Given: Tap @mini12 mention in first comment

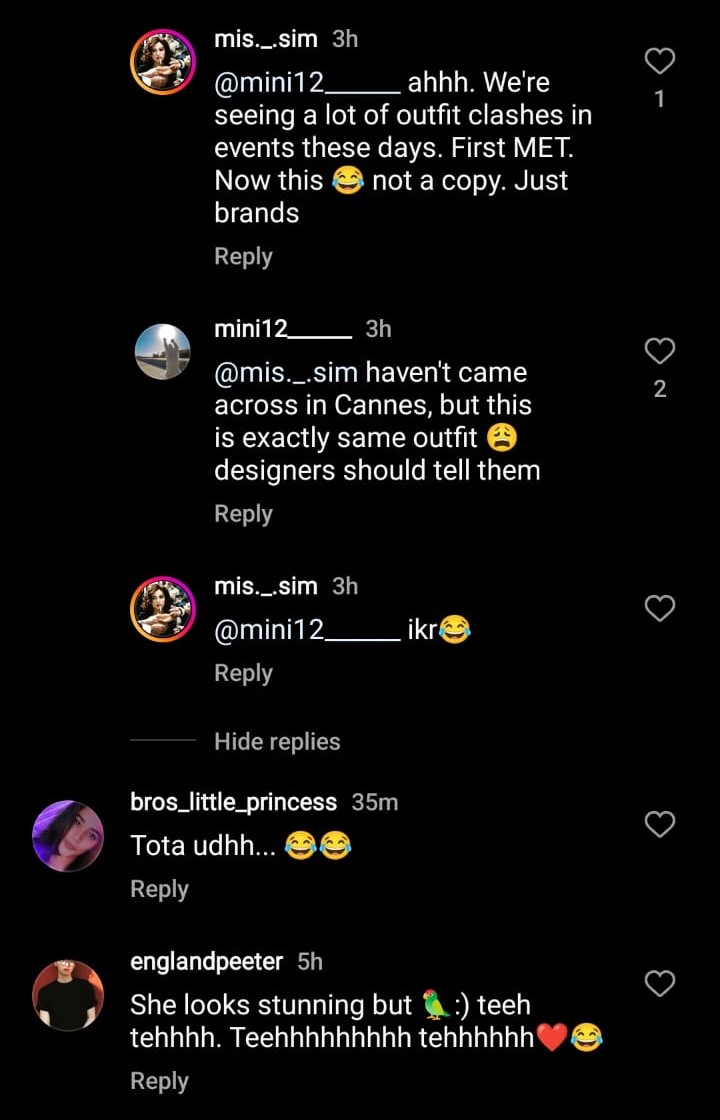Looking at the screenshot, I should 307,84.
